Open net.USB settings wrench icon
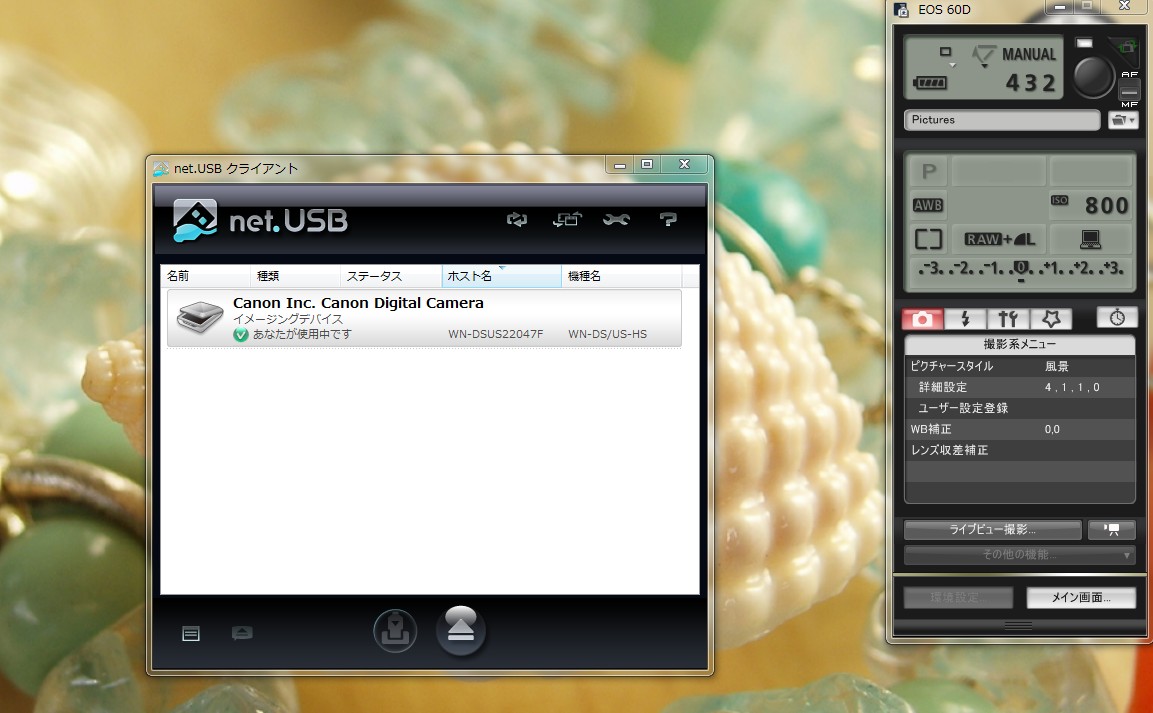Image resolution: width=1153 pixels, height=713 pixels. 616,219
